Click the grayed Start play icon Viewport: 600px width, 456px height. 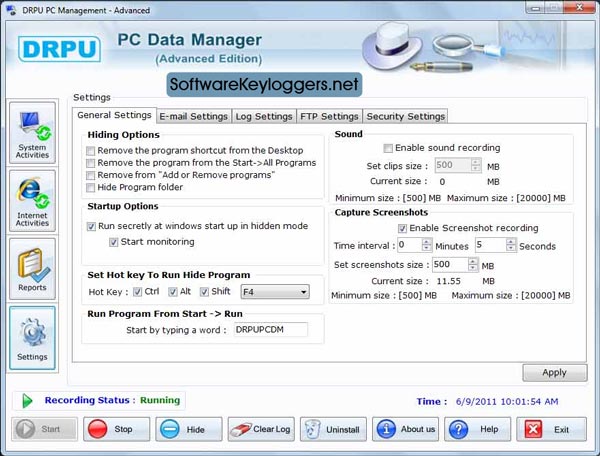click(25, 429)
